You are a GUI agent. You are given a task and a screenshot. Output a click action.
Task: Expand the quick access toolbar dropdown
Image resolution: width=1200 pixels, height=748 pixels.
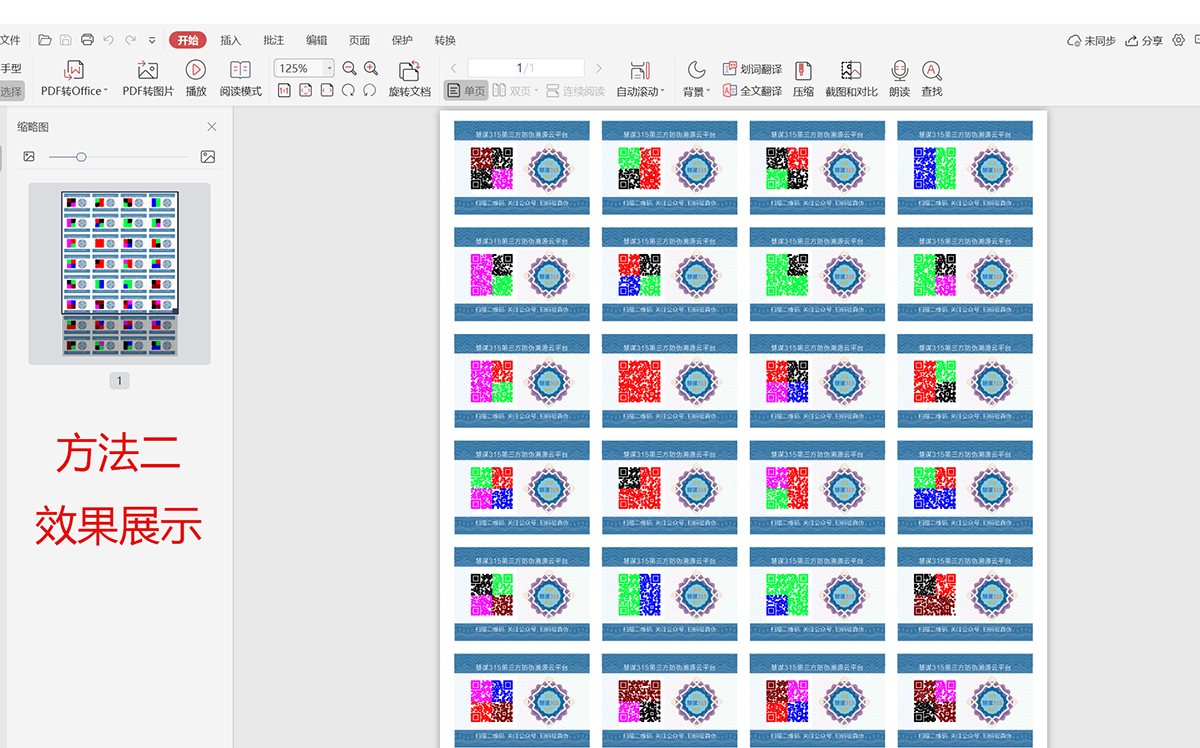[x=152, y=40]
